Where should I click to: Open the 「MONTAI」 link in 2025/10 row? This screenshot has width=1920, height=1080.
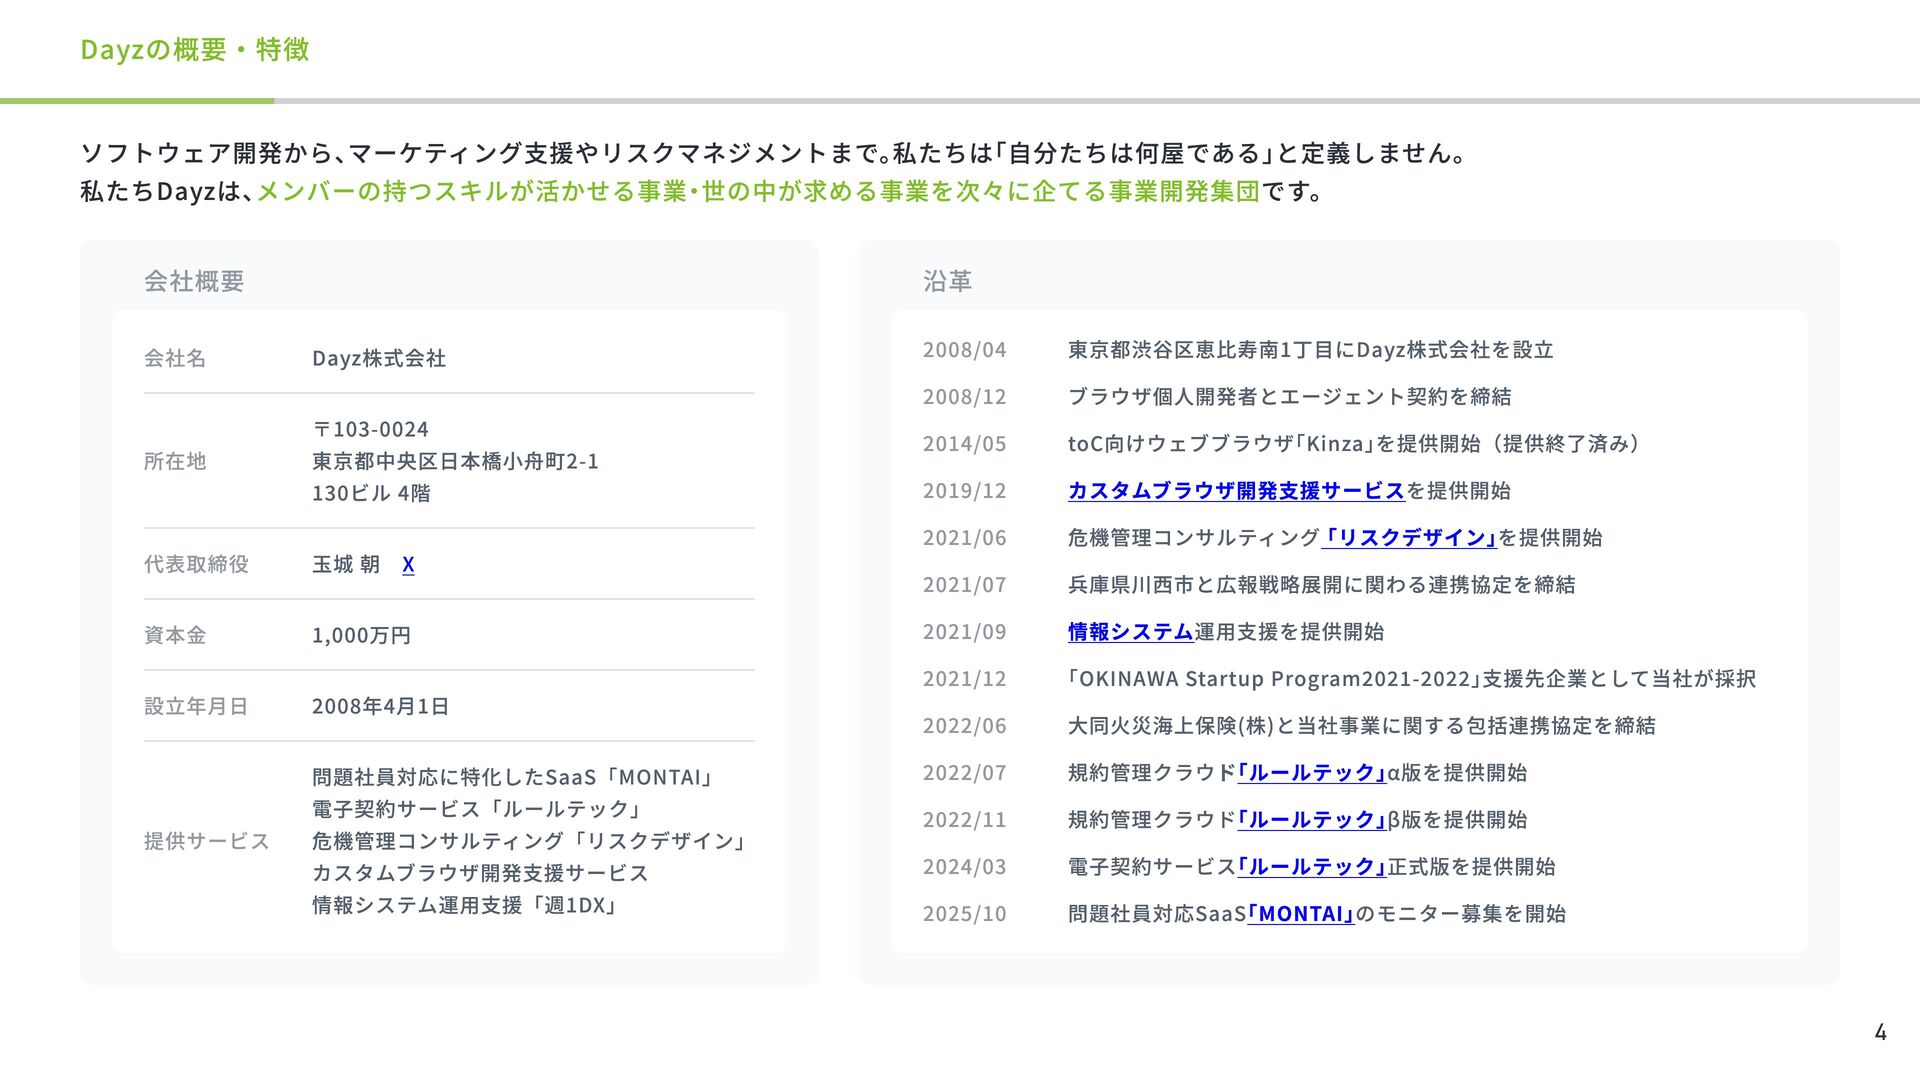pos(1300,914)
